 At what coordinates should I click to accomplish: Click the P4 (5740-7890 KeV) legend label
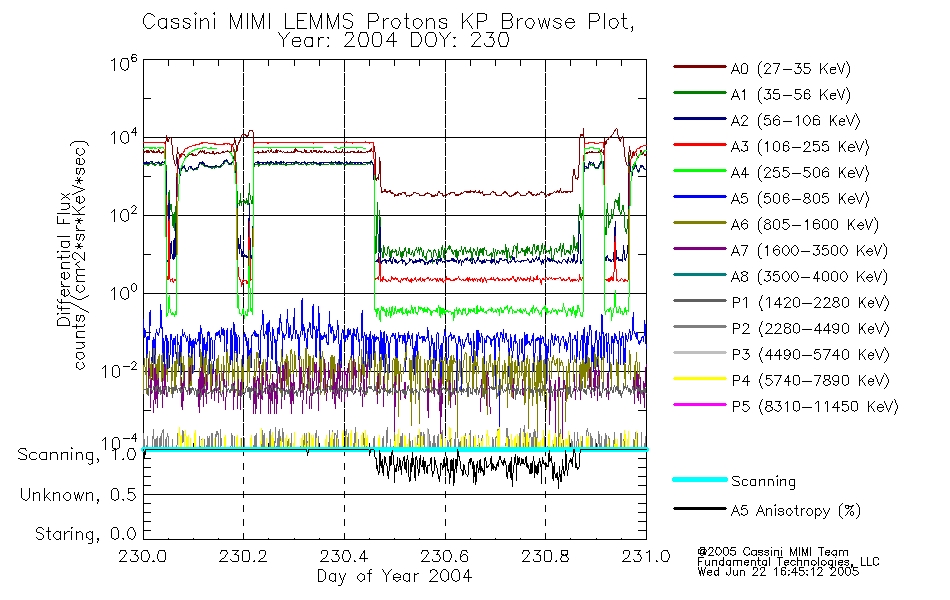coord(810,381)
